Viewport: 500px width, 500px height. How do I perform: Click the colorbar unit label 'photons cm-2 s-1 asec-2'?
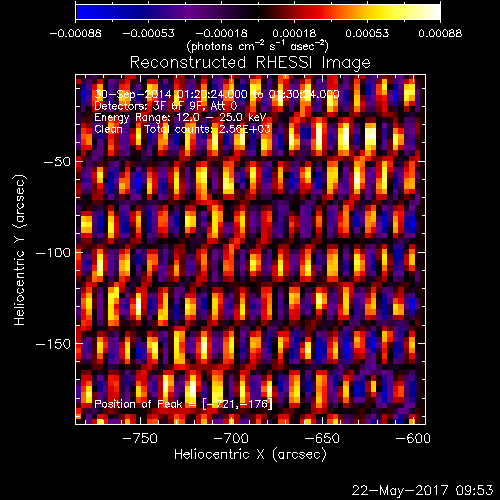pos(257,46)
